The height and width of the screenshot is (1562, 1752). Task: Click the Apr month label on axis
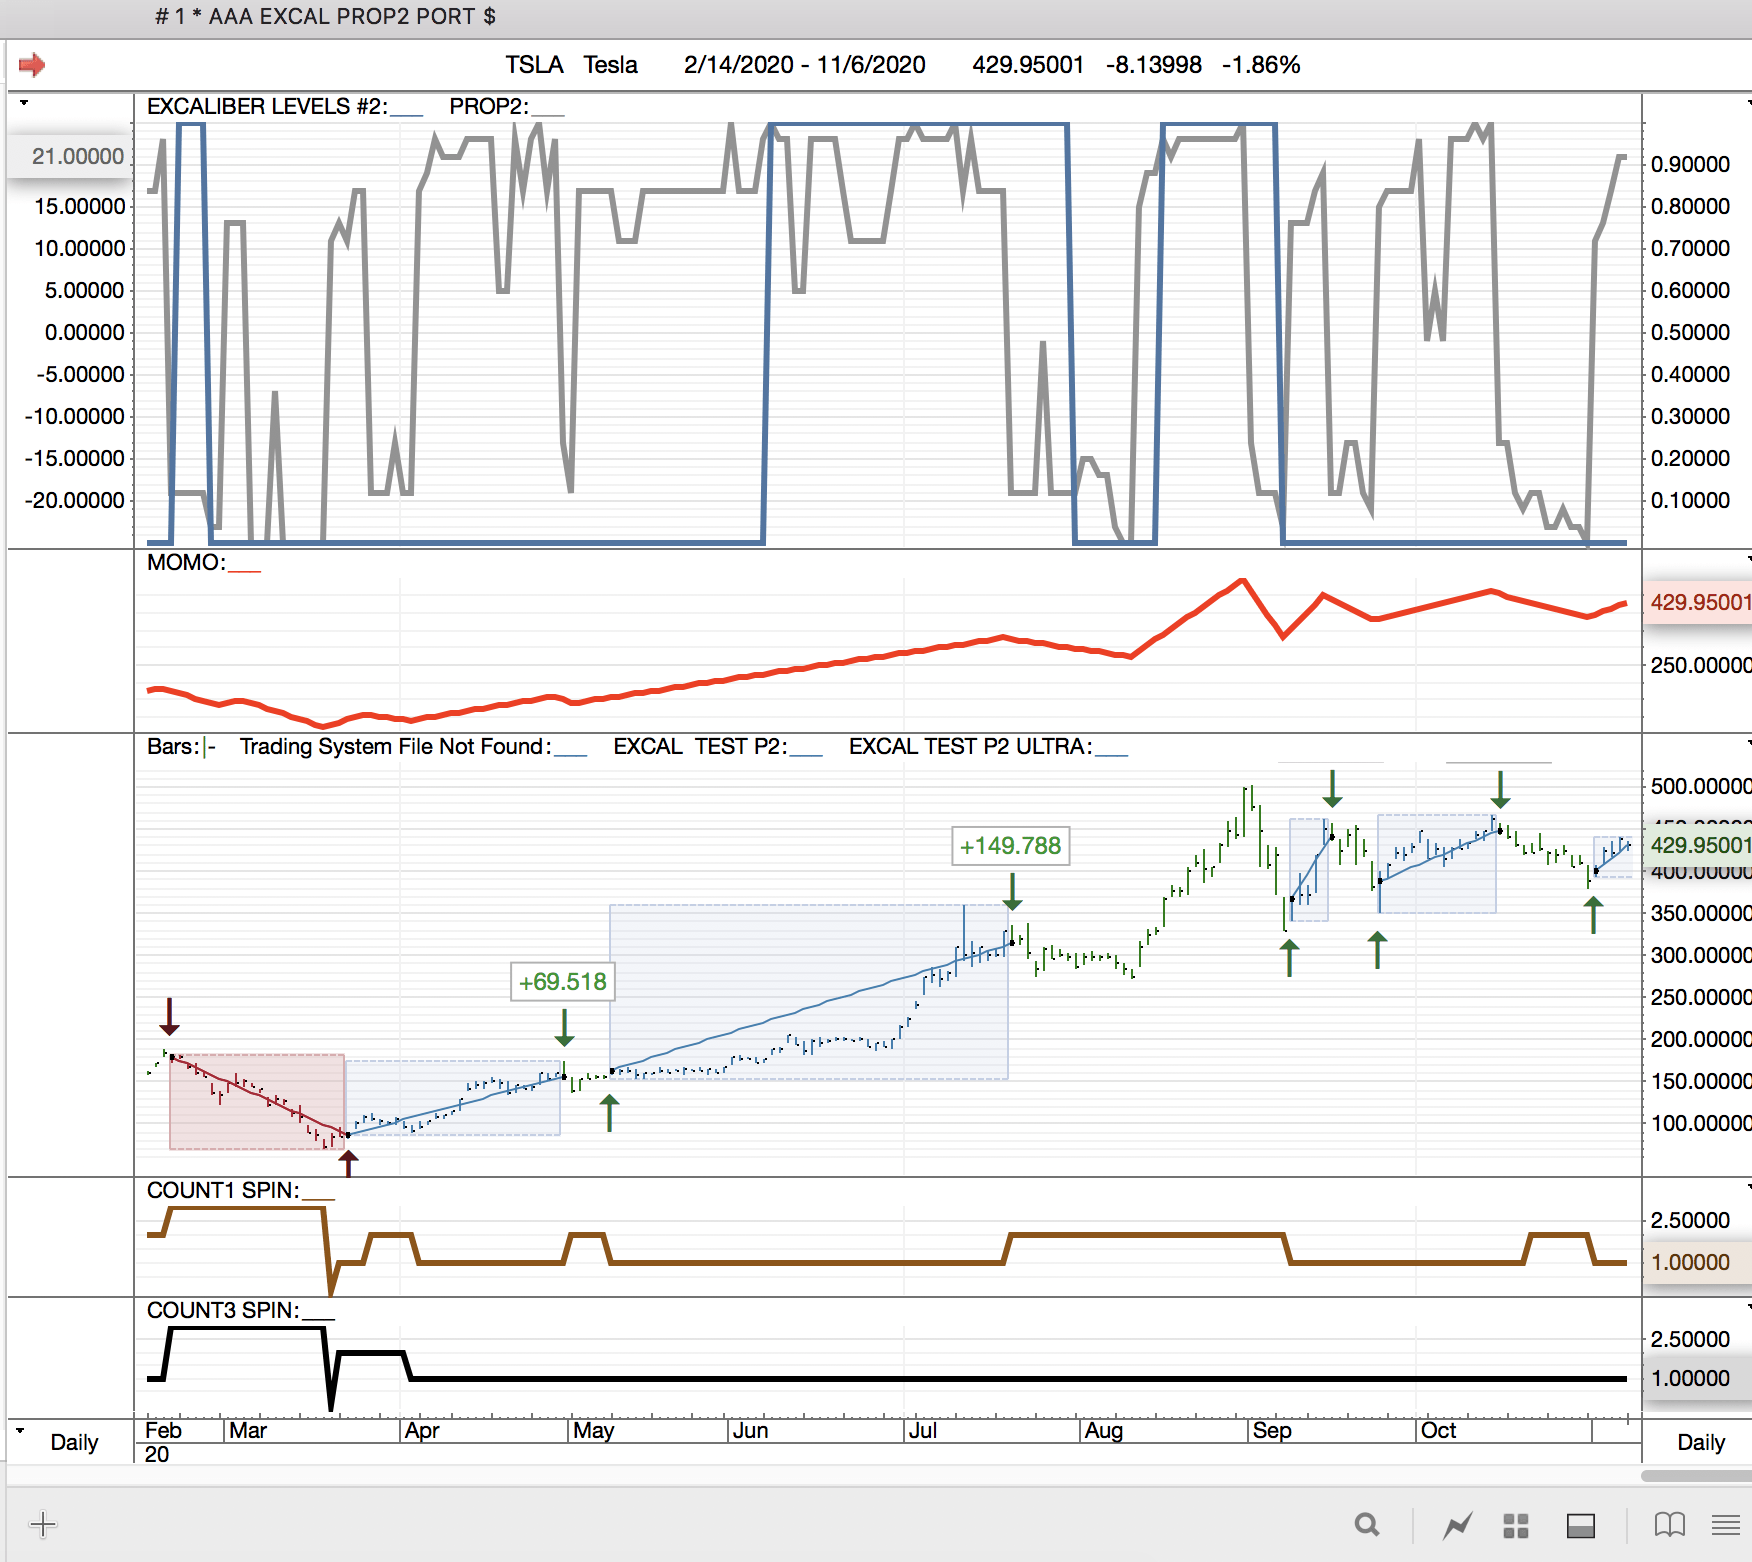(422, 1431)
